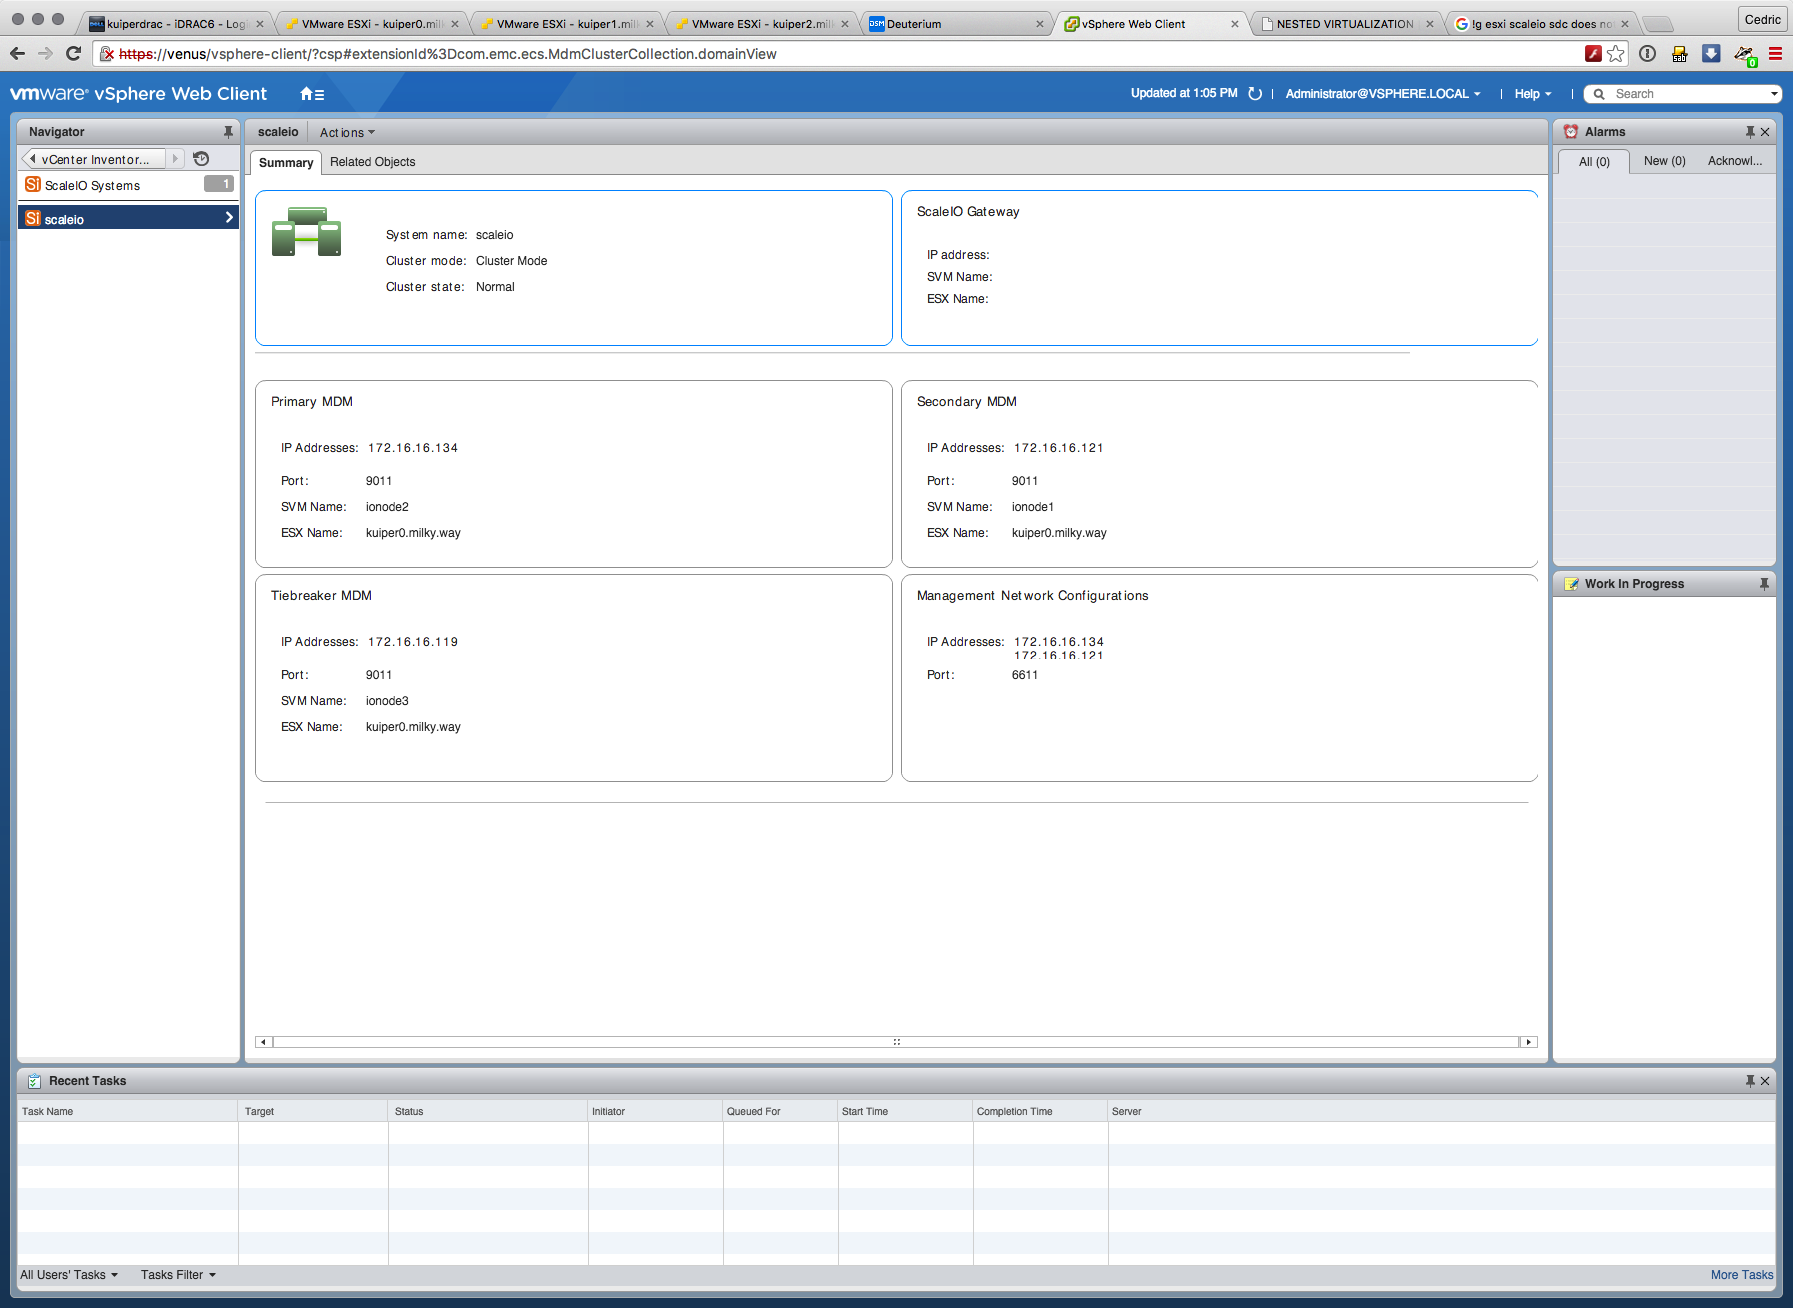
Task: Select Tiebreaker MDM IP 172.16.16.119
Action: [413, 642]
